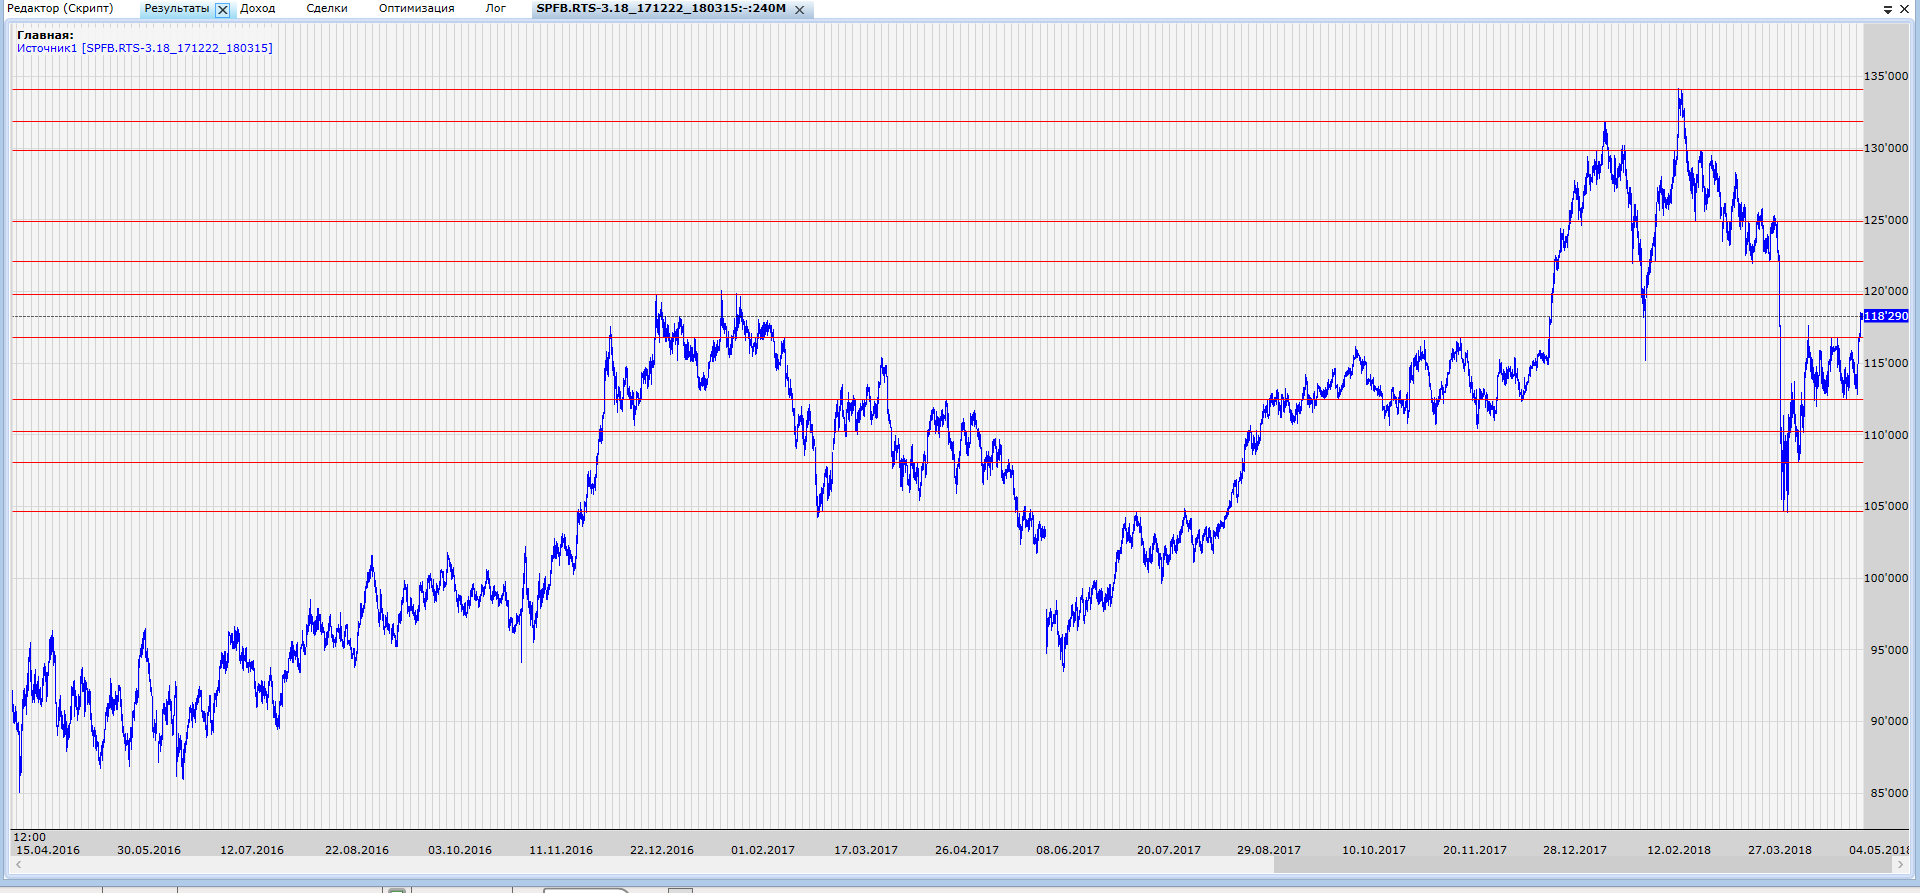Click the Главная: pane label
1920x893 pixels.
coord(45,35)
